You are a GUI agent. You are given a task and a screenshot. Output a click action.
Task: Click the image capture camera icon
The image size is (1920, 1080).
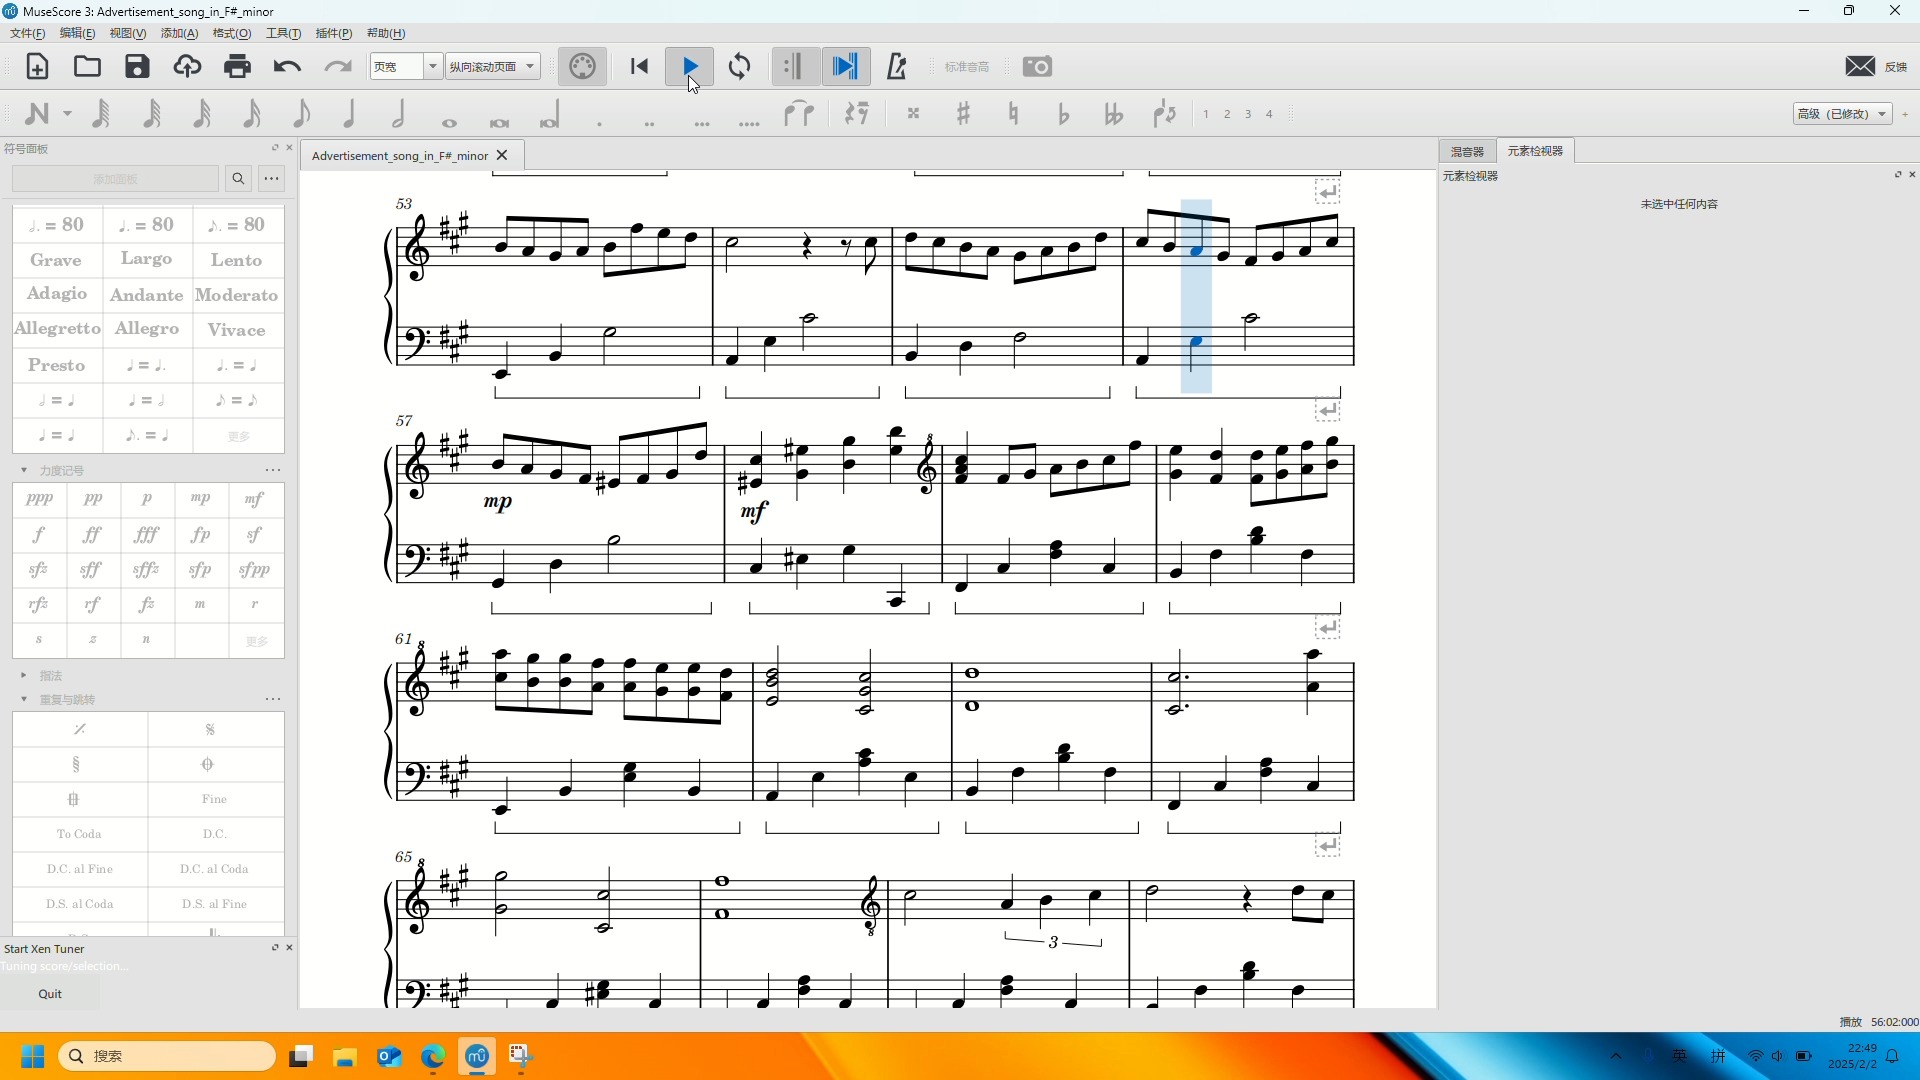pyautogui.click(x=1037, y=67)
